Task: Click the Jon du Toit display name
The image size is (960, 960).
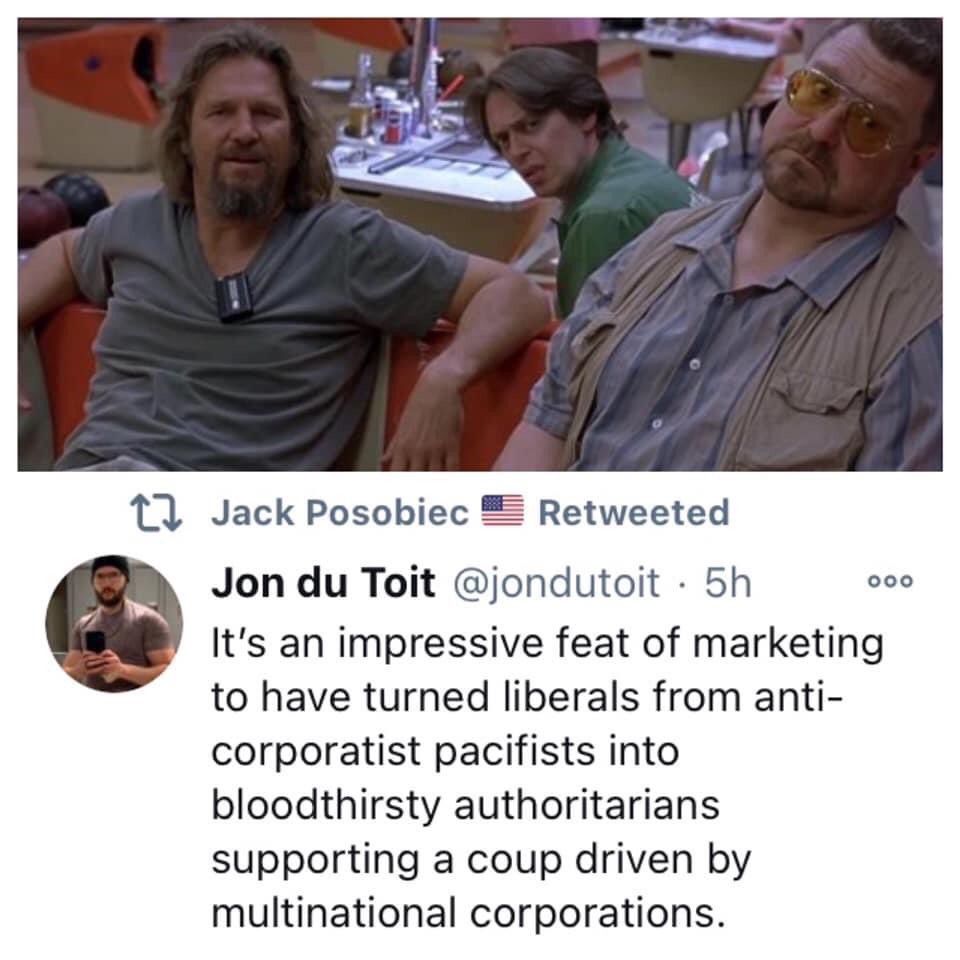Action: point(323,582)
